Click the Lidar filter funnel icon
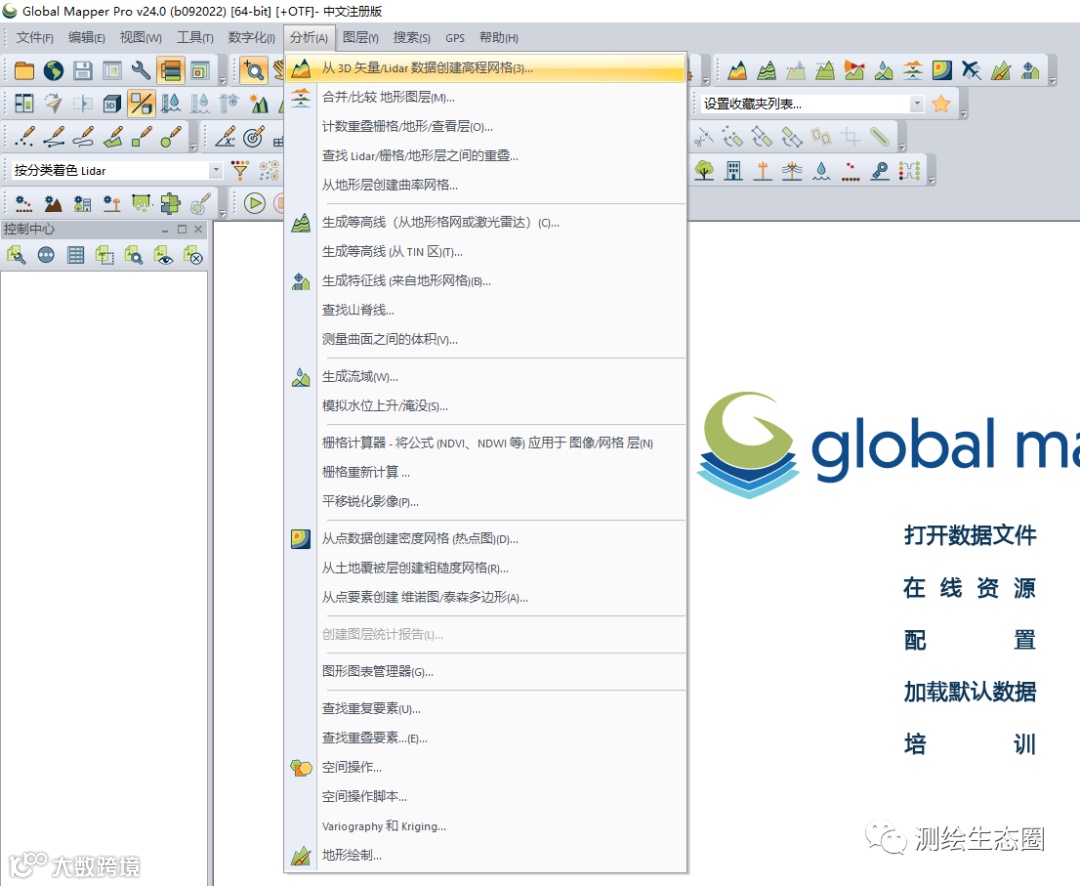The width and height of the screenshot is (1080, 886). click(240, 169)
